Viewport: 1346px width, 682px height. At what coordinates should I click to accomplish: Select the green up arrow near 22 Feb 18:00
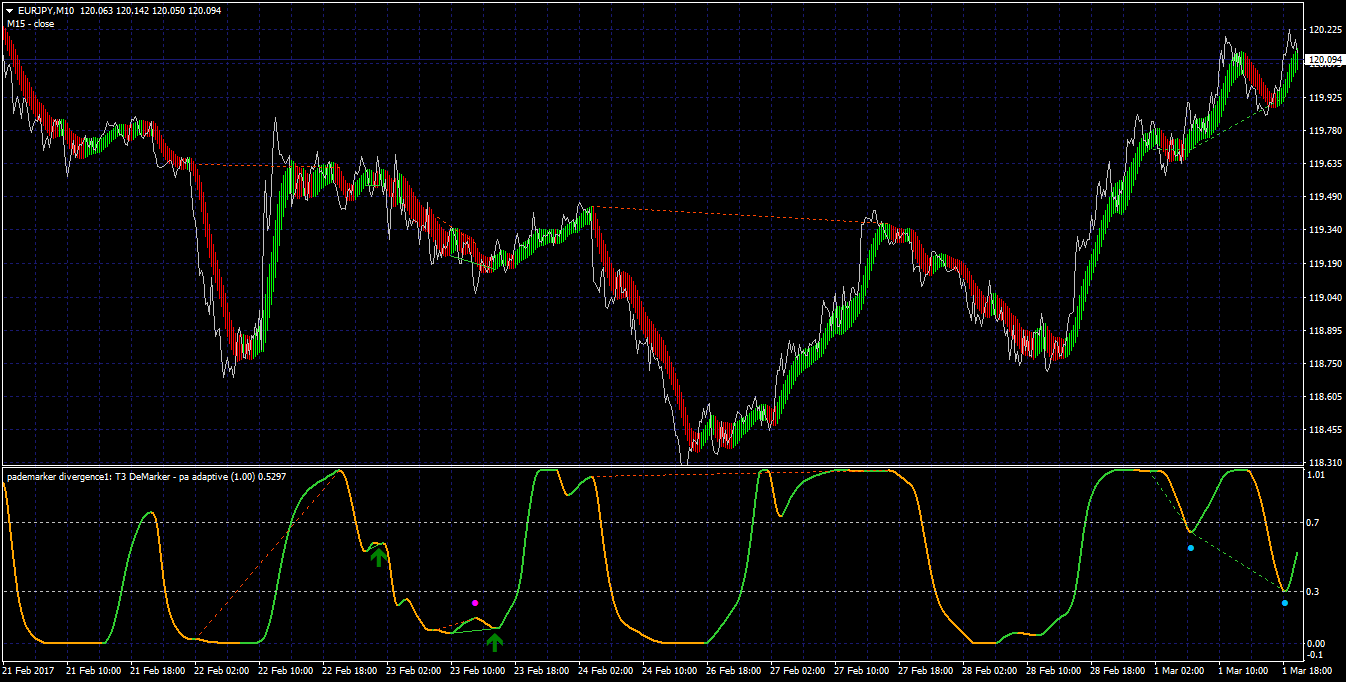click(x=378, y=556)
